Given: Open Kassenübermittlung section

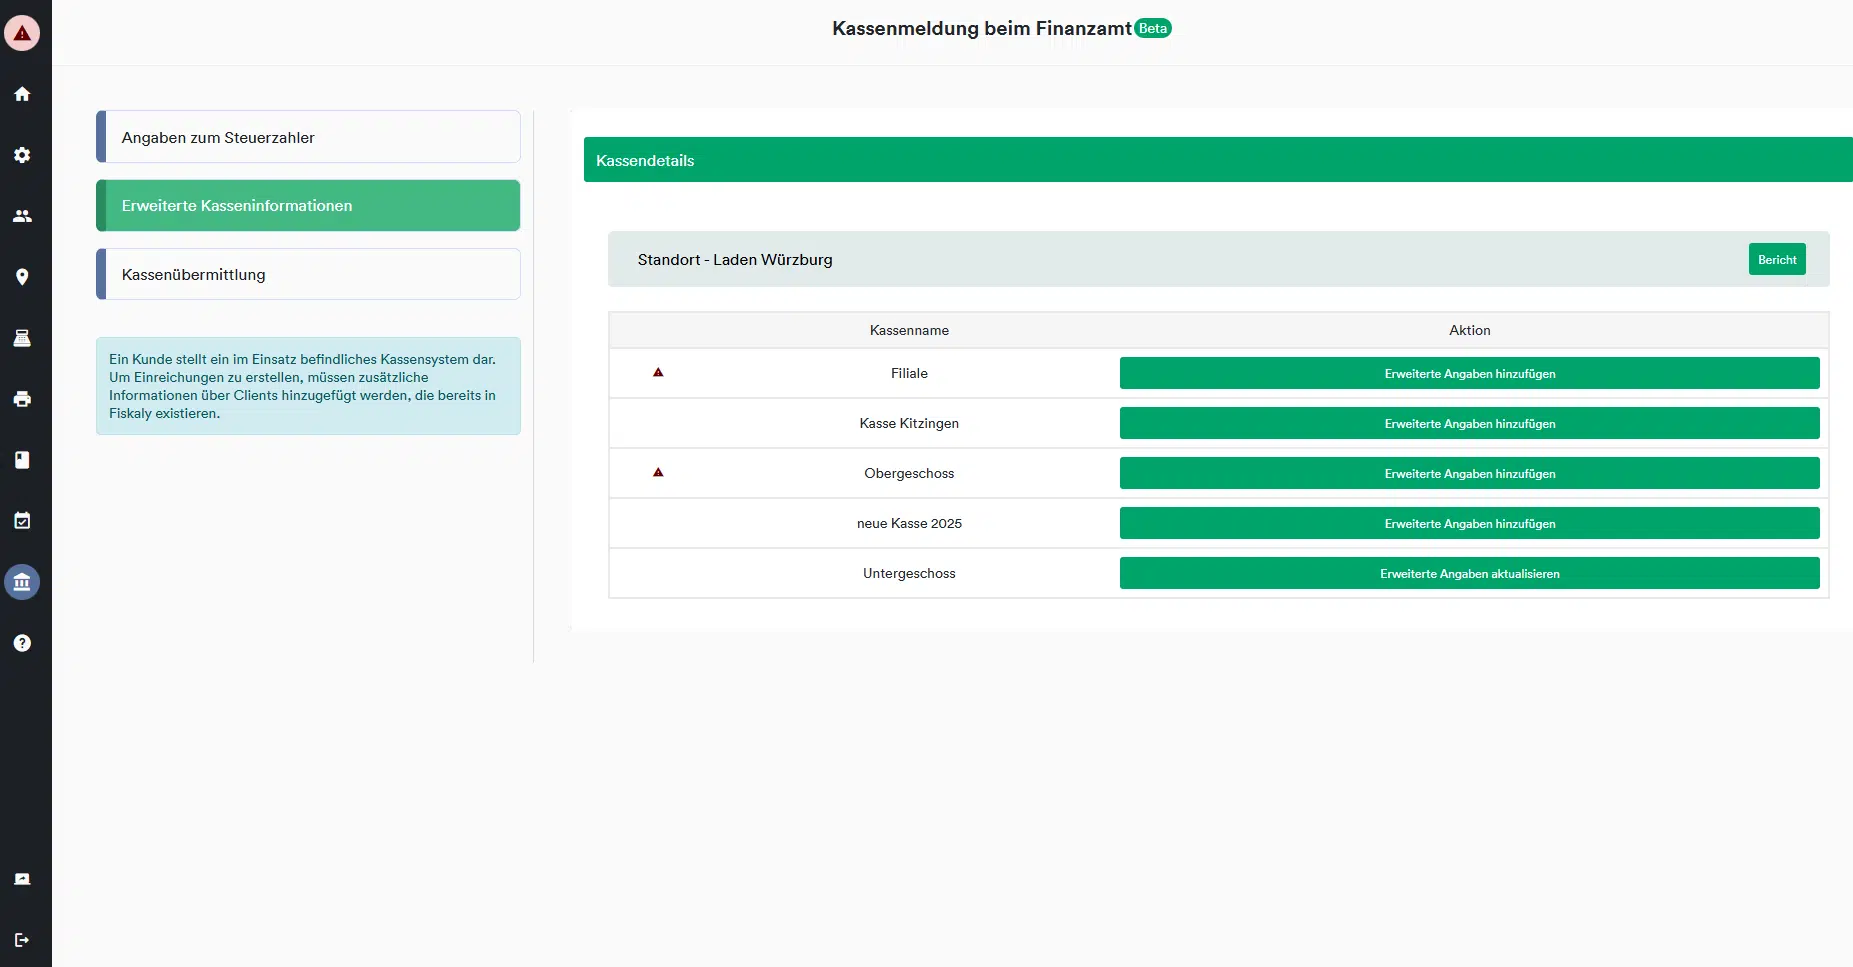Looking at the screenshot, I should pos(308,274).
